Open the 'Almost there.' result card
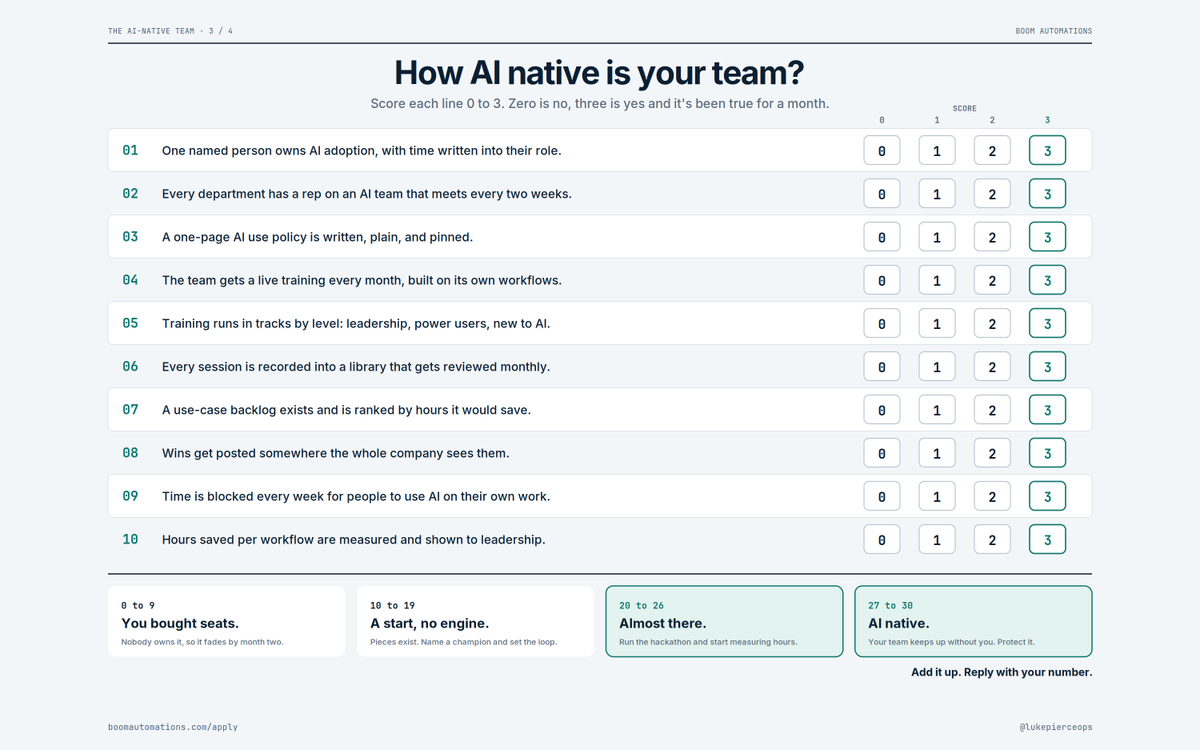1200x750 pixels. (x=724, y=622)
